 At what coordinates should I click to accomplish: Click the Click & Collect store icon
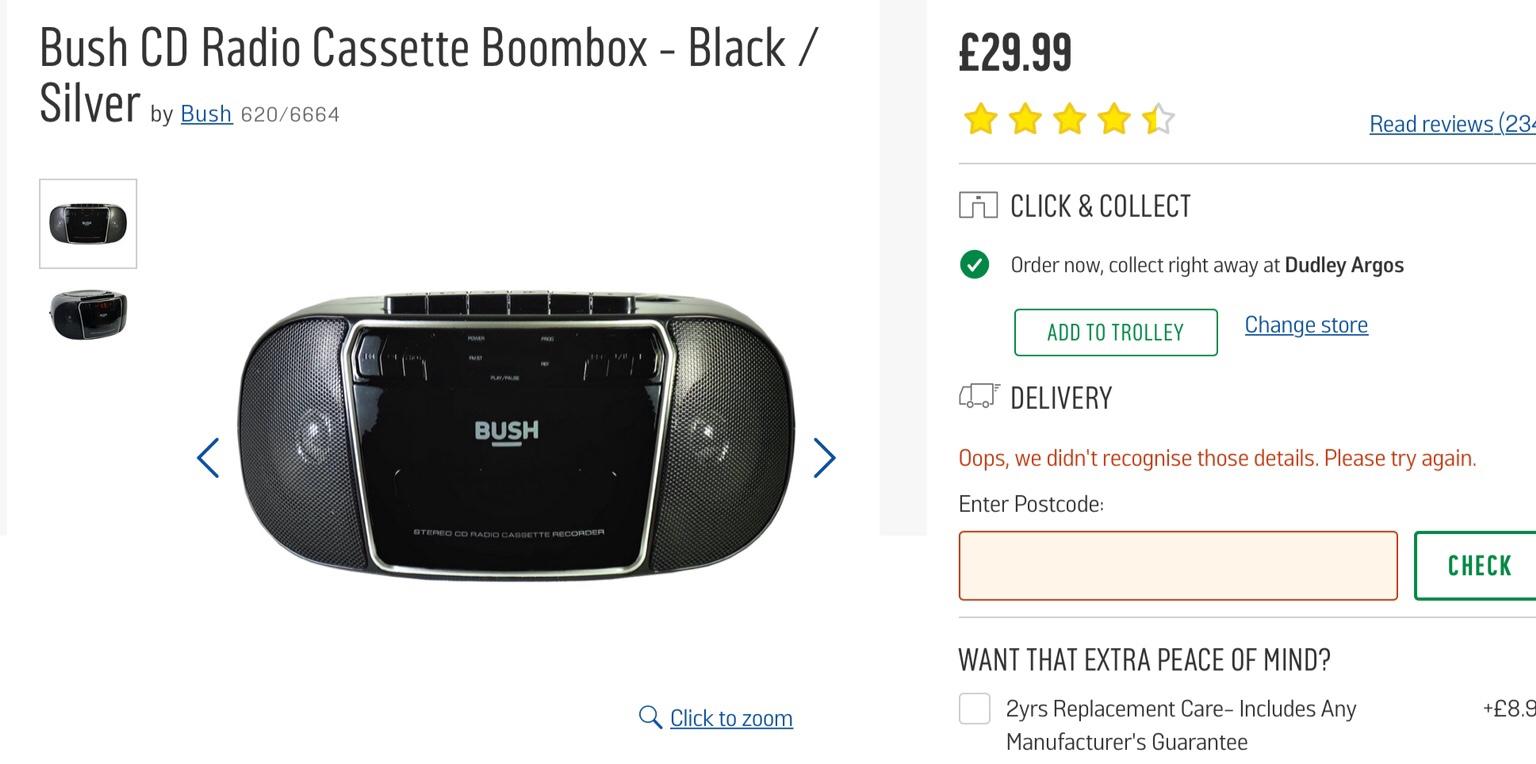977,205
